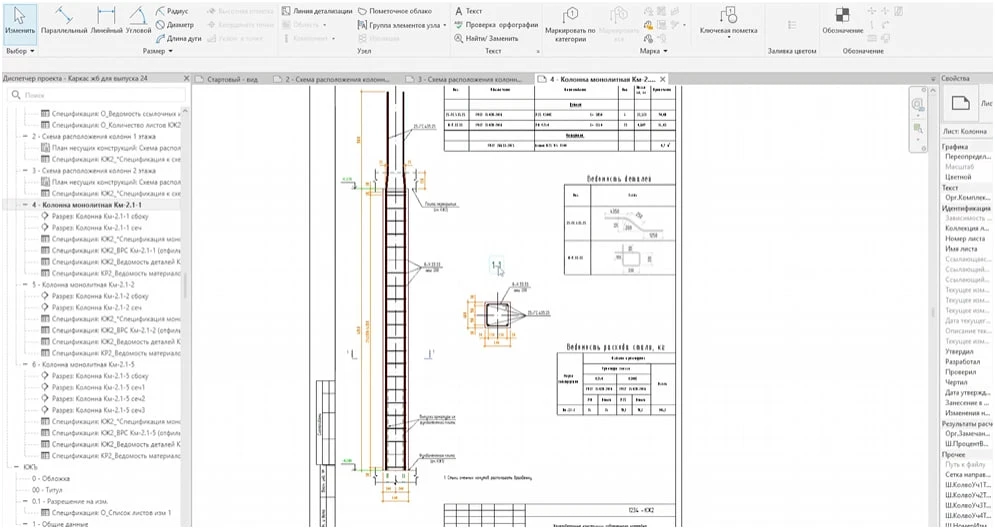Close the Диспетчер проекта panel
Viewport: 995px width, 529px height.
tap(186, 79)
